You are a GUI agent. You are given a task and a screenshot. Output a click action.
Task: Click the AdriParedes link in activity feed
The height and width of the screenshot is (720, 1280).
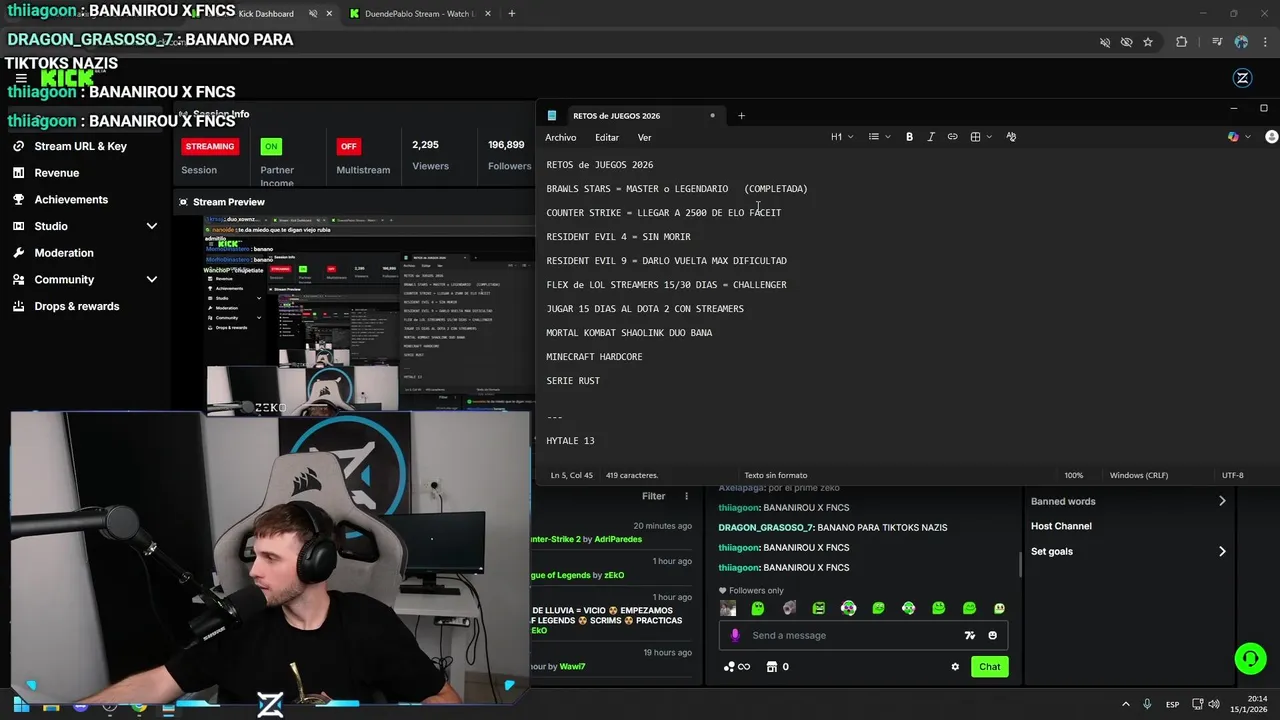618,539
